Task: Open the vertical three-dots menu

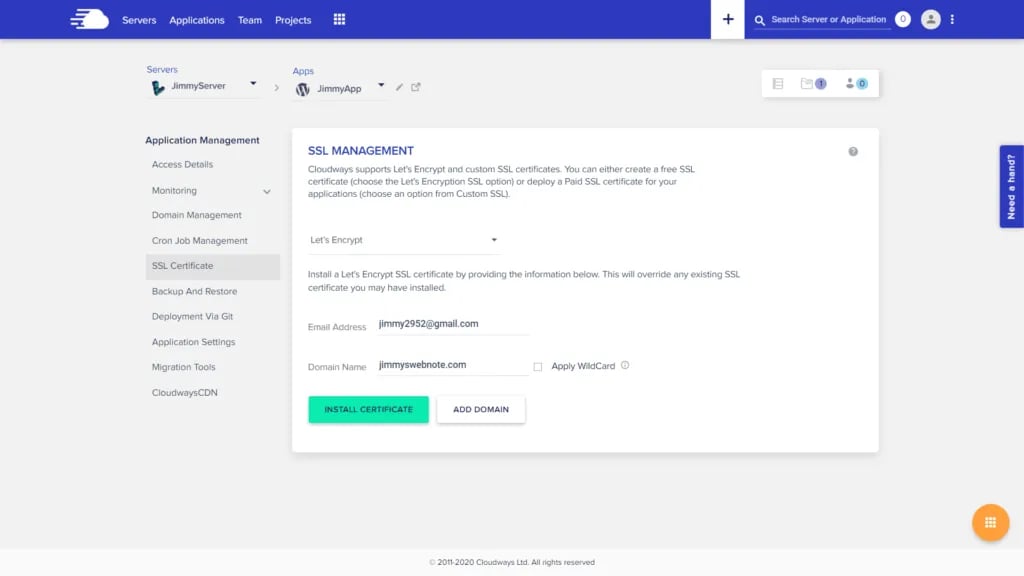Action: coord(952,20)
